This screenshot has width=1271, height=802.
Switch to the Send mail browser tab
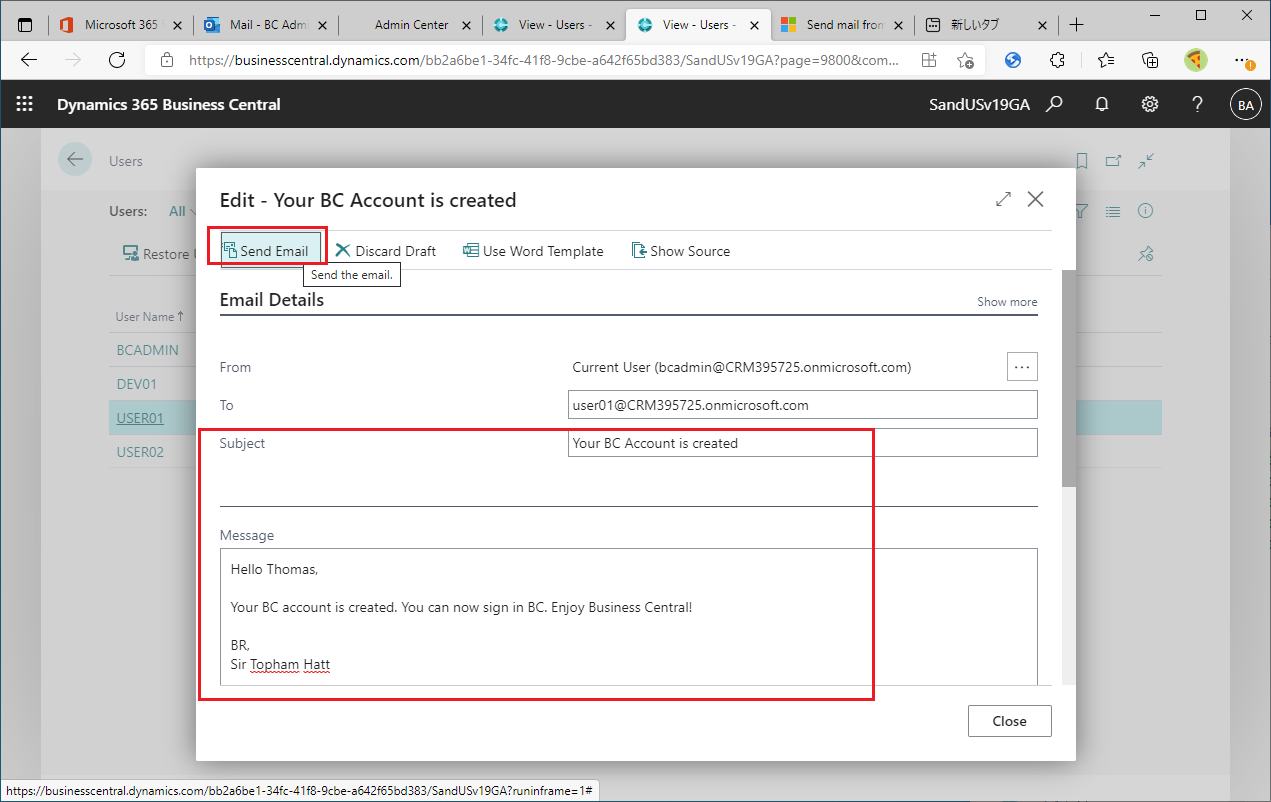coord(838,24)
